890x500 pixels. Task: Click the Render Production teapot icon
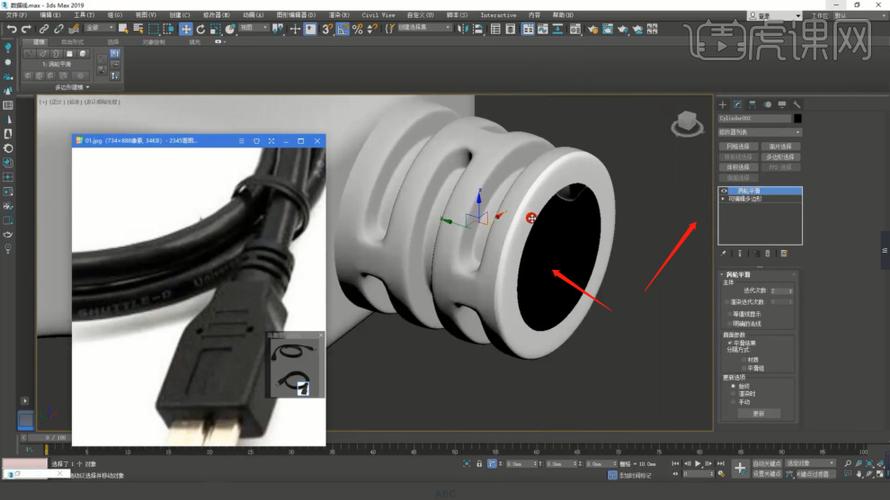[623, 29]
